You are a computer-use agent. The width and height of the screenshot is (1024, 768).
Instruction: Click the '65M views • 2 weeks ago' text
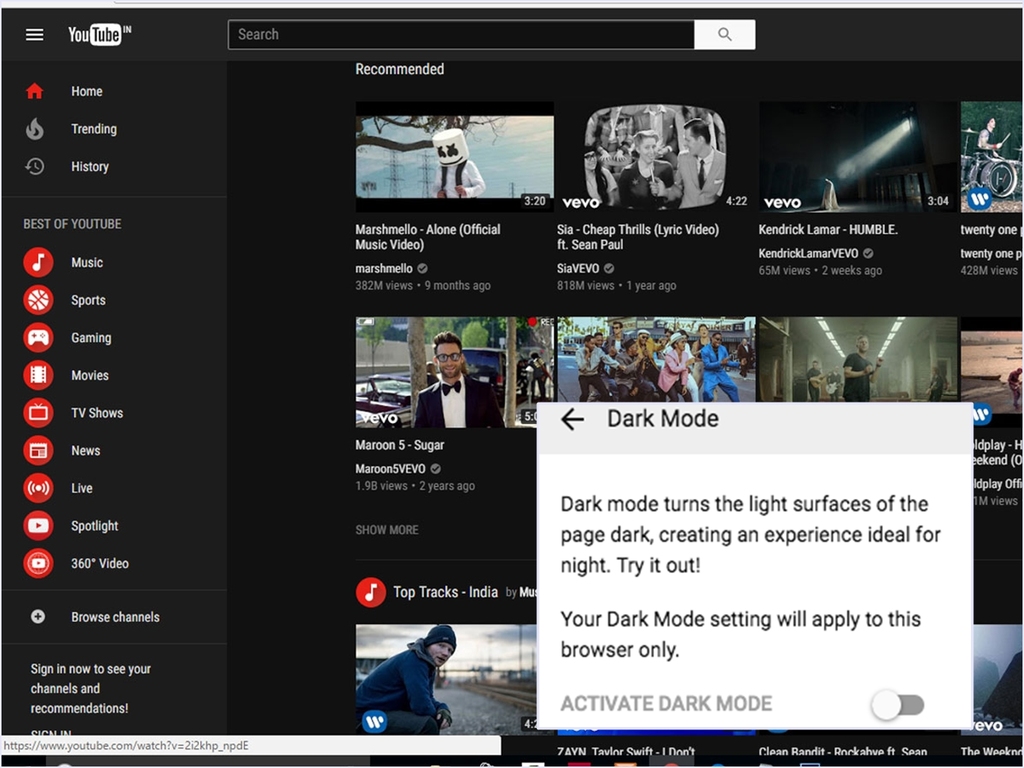point(820,270)
